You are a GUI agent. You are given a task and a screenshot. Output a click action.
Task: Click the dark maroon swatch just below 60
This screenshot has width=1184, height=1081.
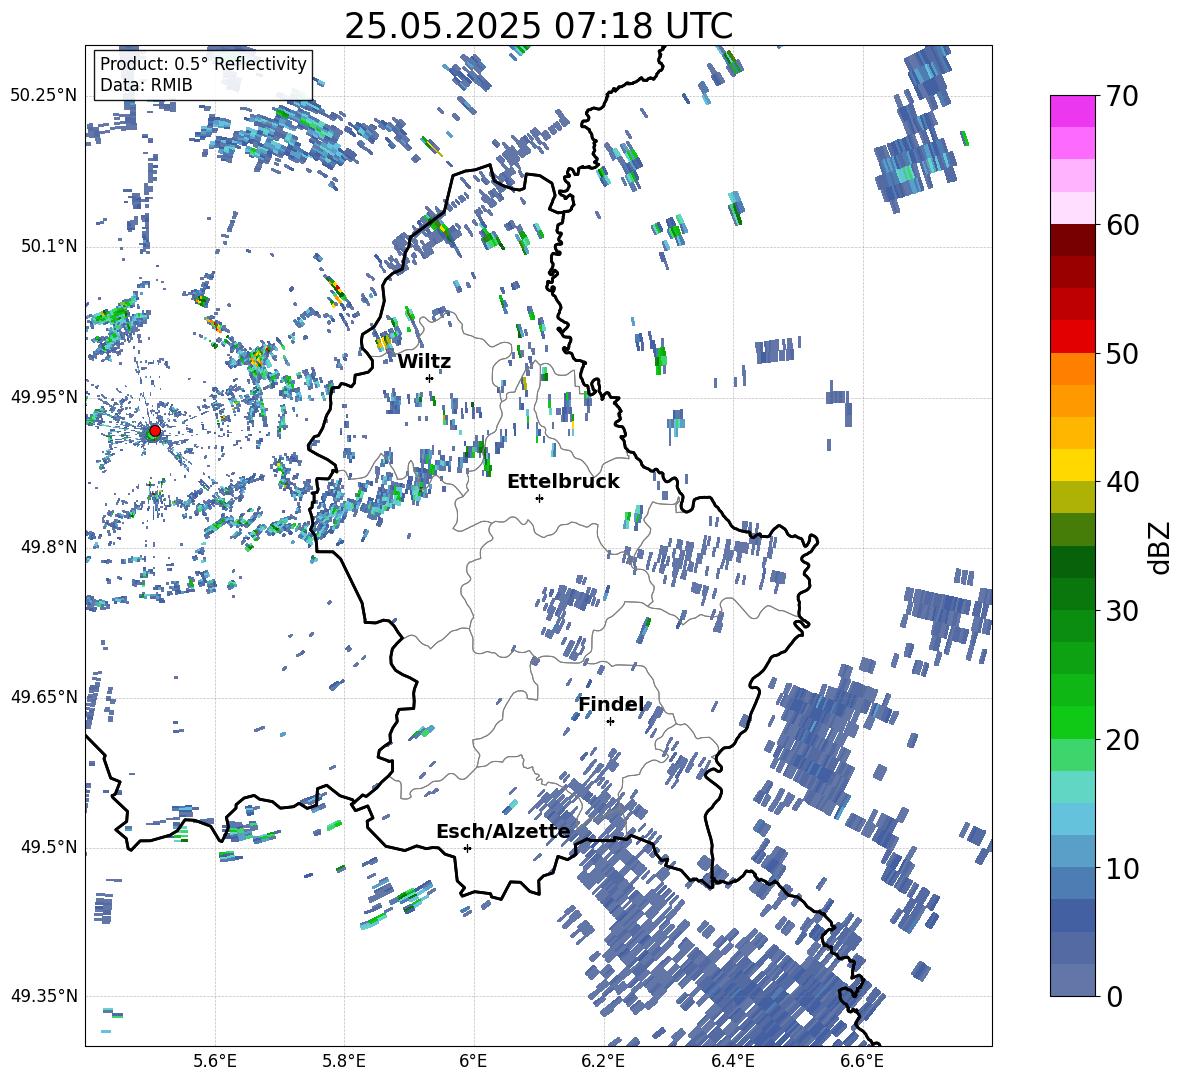tap(1072, 240)
